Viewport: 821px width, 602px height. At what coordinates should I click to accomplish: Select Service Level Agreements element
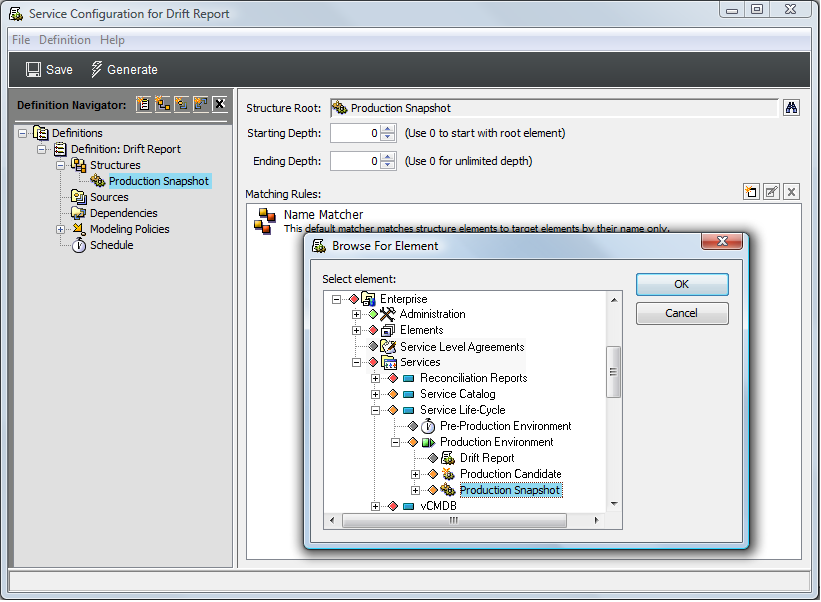click(462, 347)
